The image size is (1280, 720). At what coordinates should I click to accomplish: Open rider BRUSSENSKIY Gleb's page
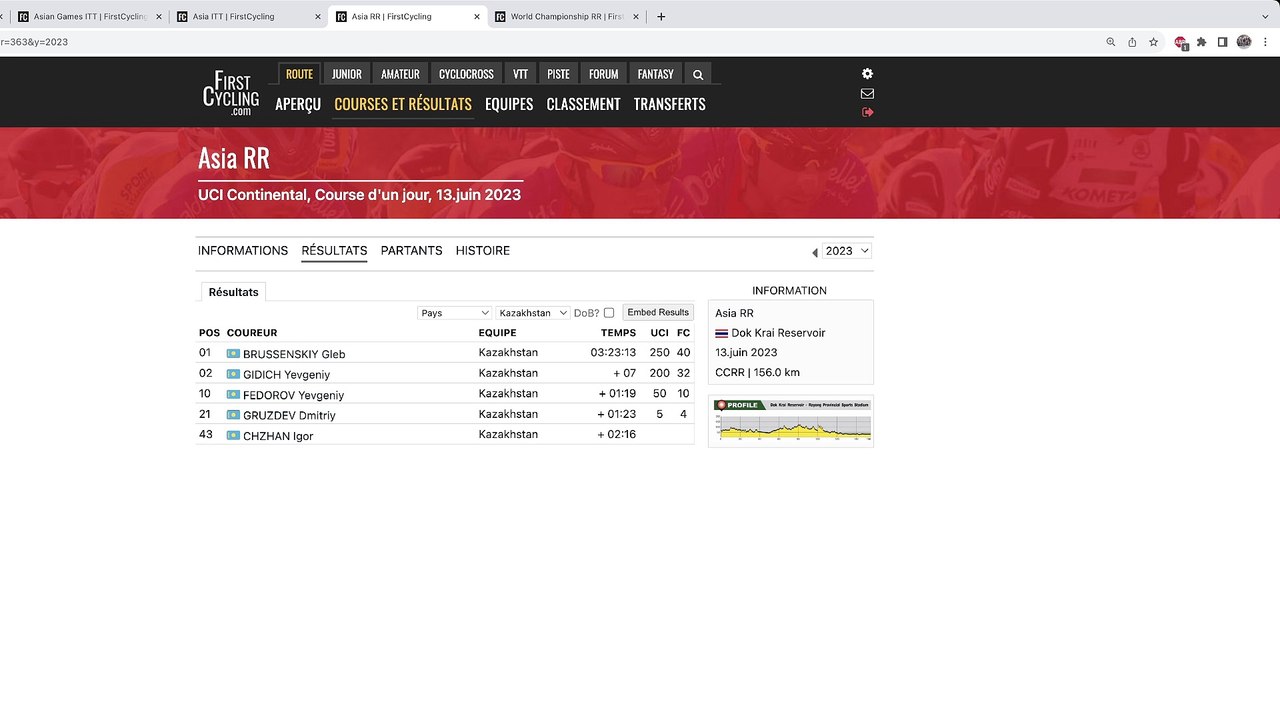point(294,354)
